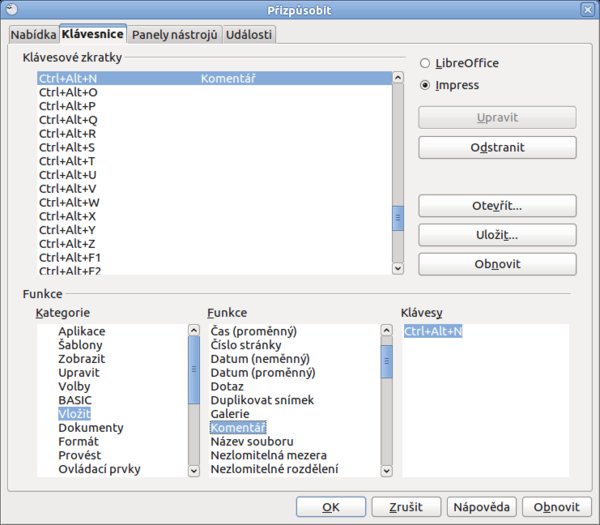Switch to the Nabídka tab

(33, 35)
